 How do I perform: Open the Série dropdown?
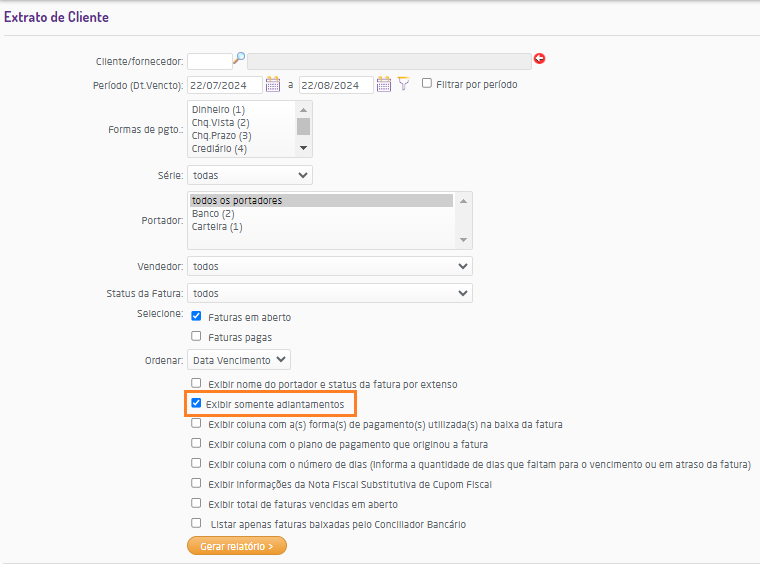[250, 175]
